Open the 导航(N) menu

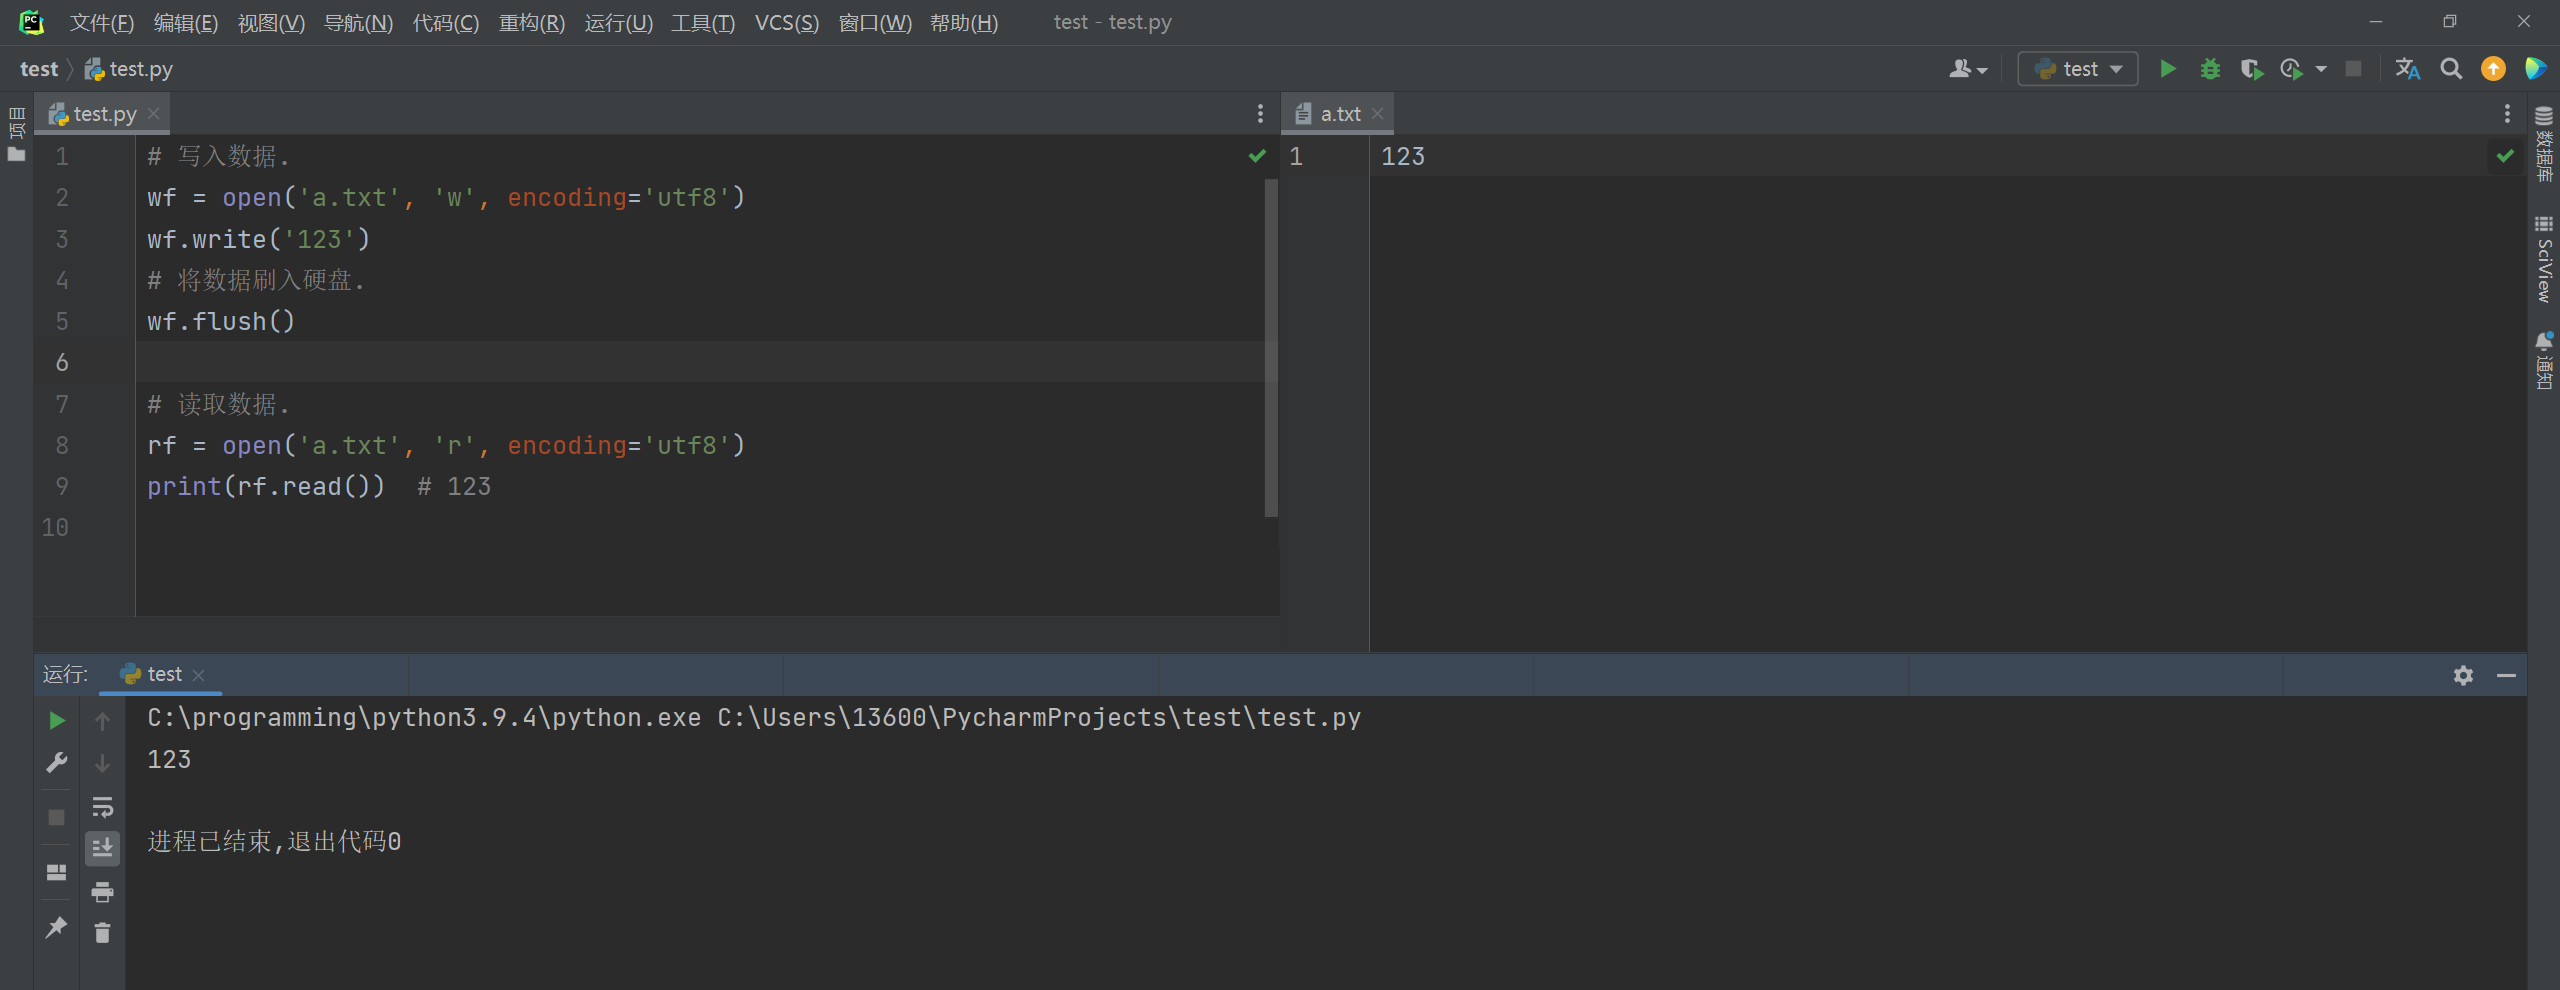click(358, 22)
